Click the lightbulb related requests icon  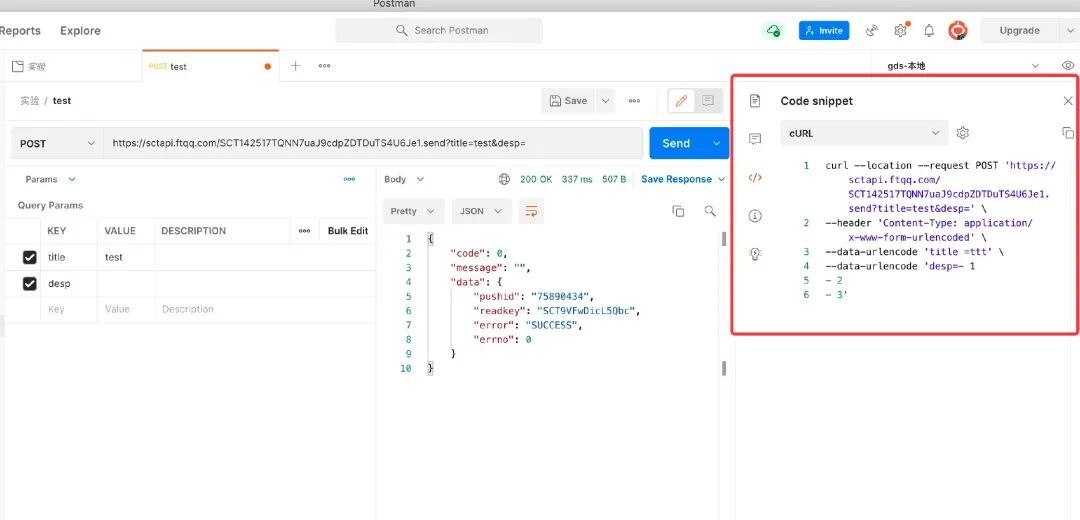(755, 254)
